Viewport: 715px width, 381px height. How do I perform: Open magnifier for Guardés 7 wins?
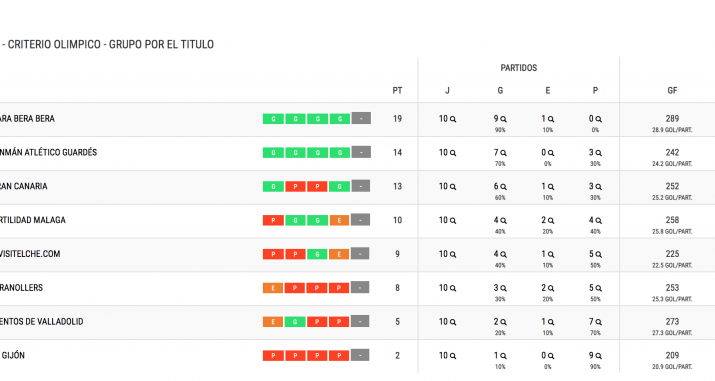point(503,153)
